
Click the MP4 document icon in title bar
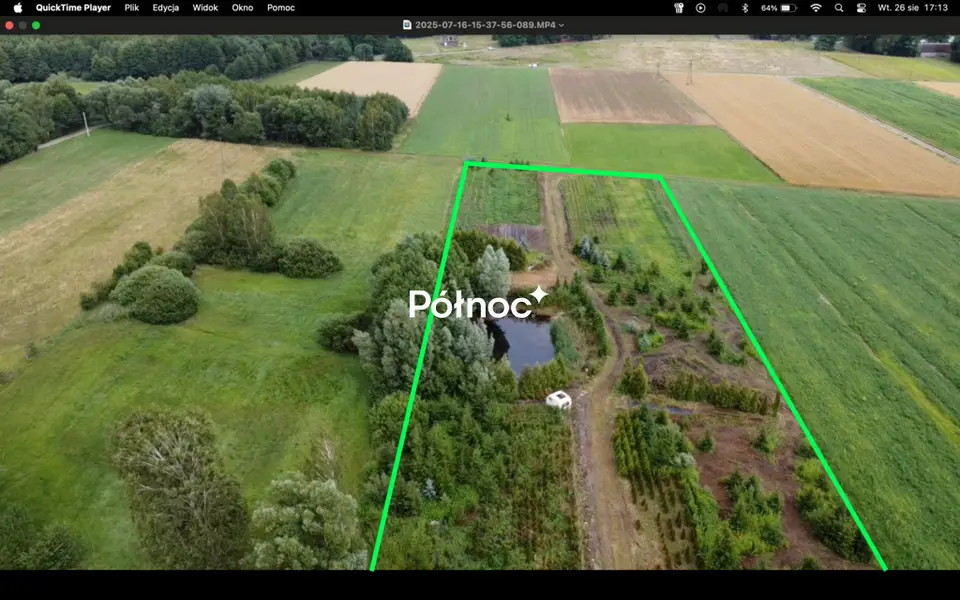point(407,25)
